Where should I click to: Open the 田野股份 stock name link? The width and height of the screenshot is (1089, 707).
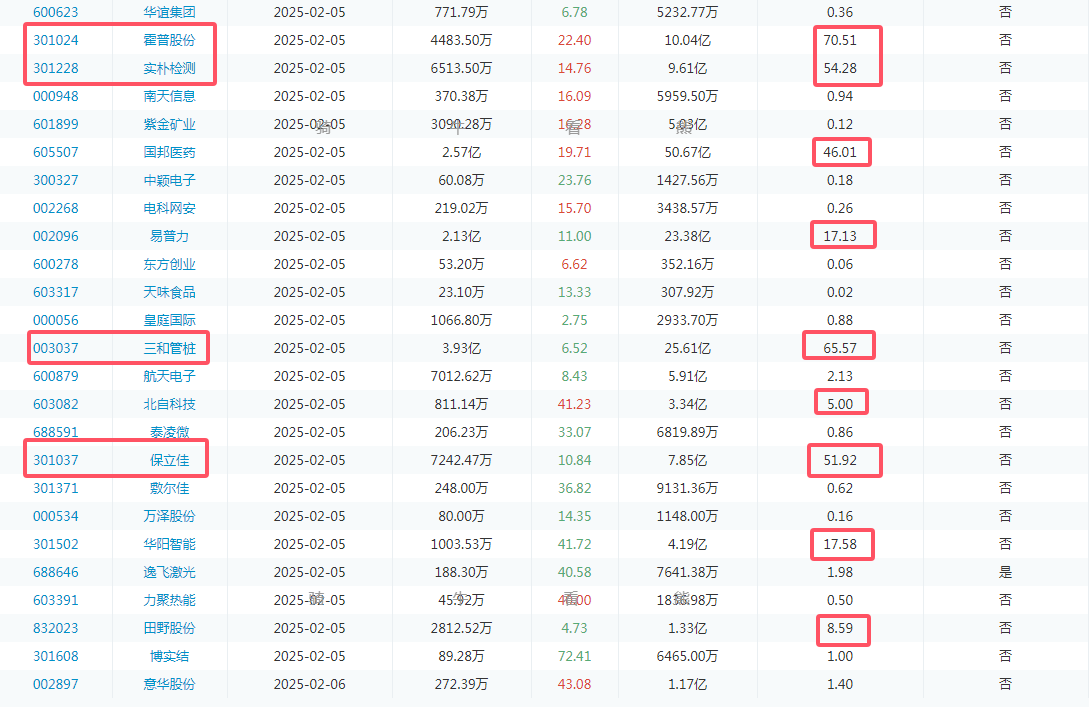click(169, 628)
